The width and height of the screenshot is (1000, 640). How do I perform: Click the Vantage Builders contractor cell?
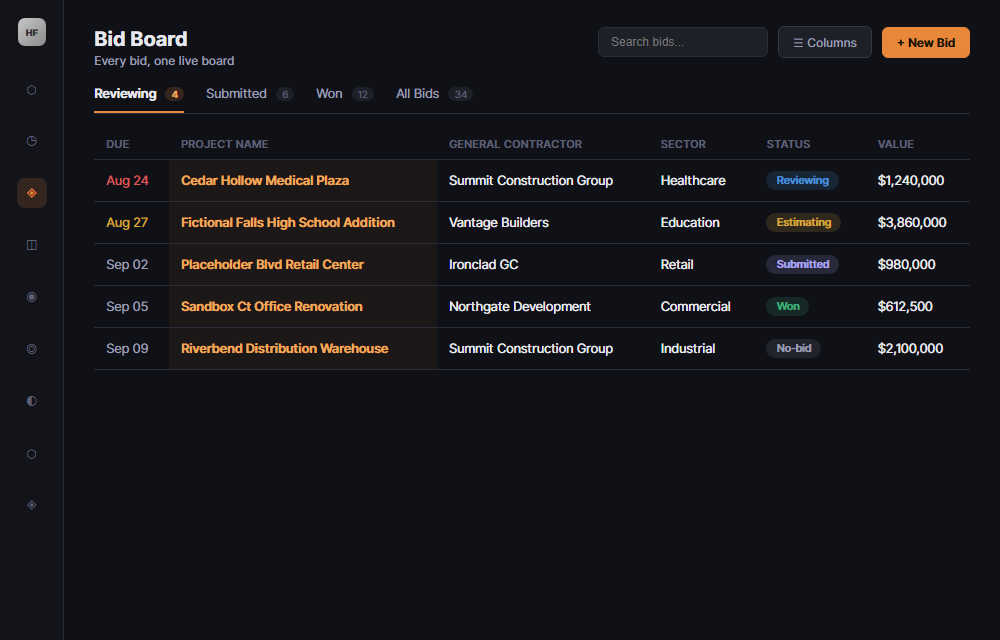coord(499,222)
